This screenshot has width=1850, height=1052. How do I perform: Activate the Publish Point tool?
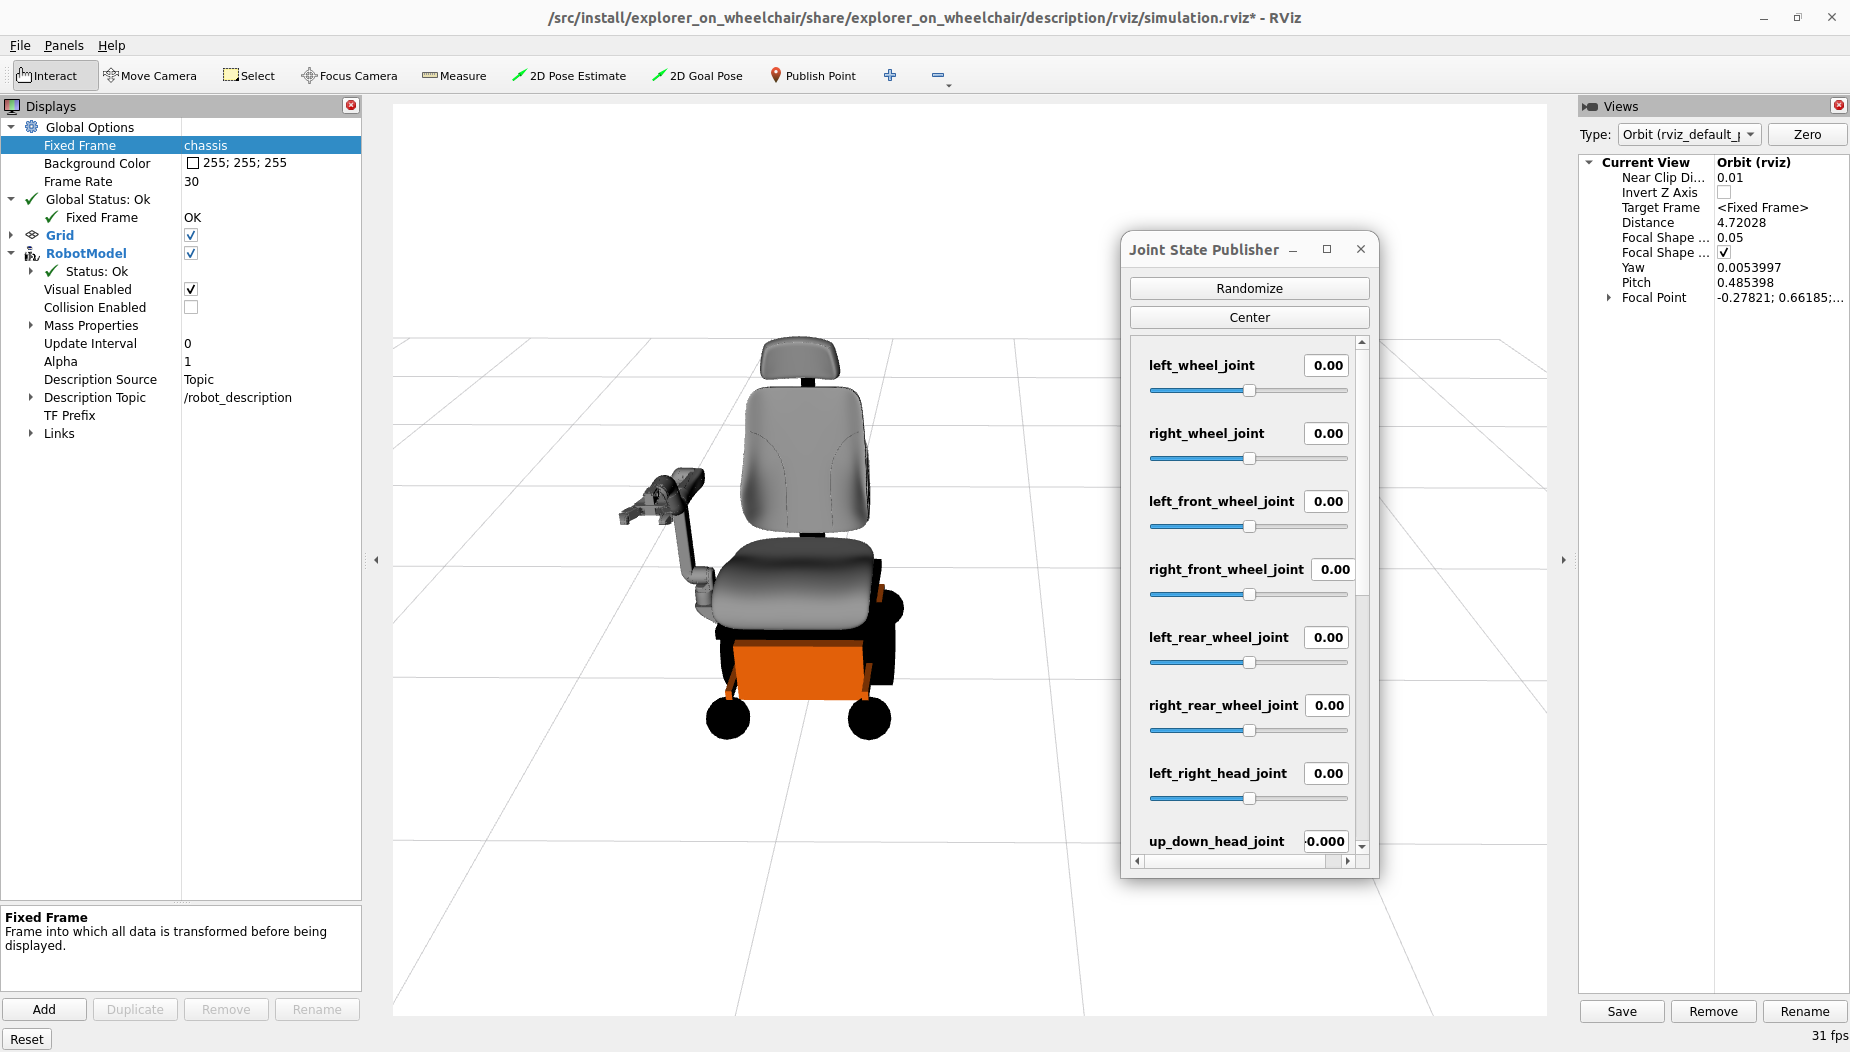813,75
